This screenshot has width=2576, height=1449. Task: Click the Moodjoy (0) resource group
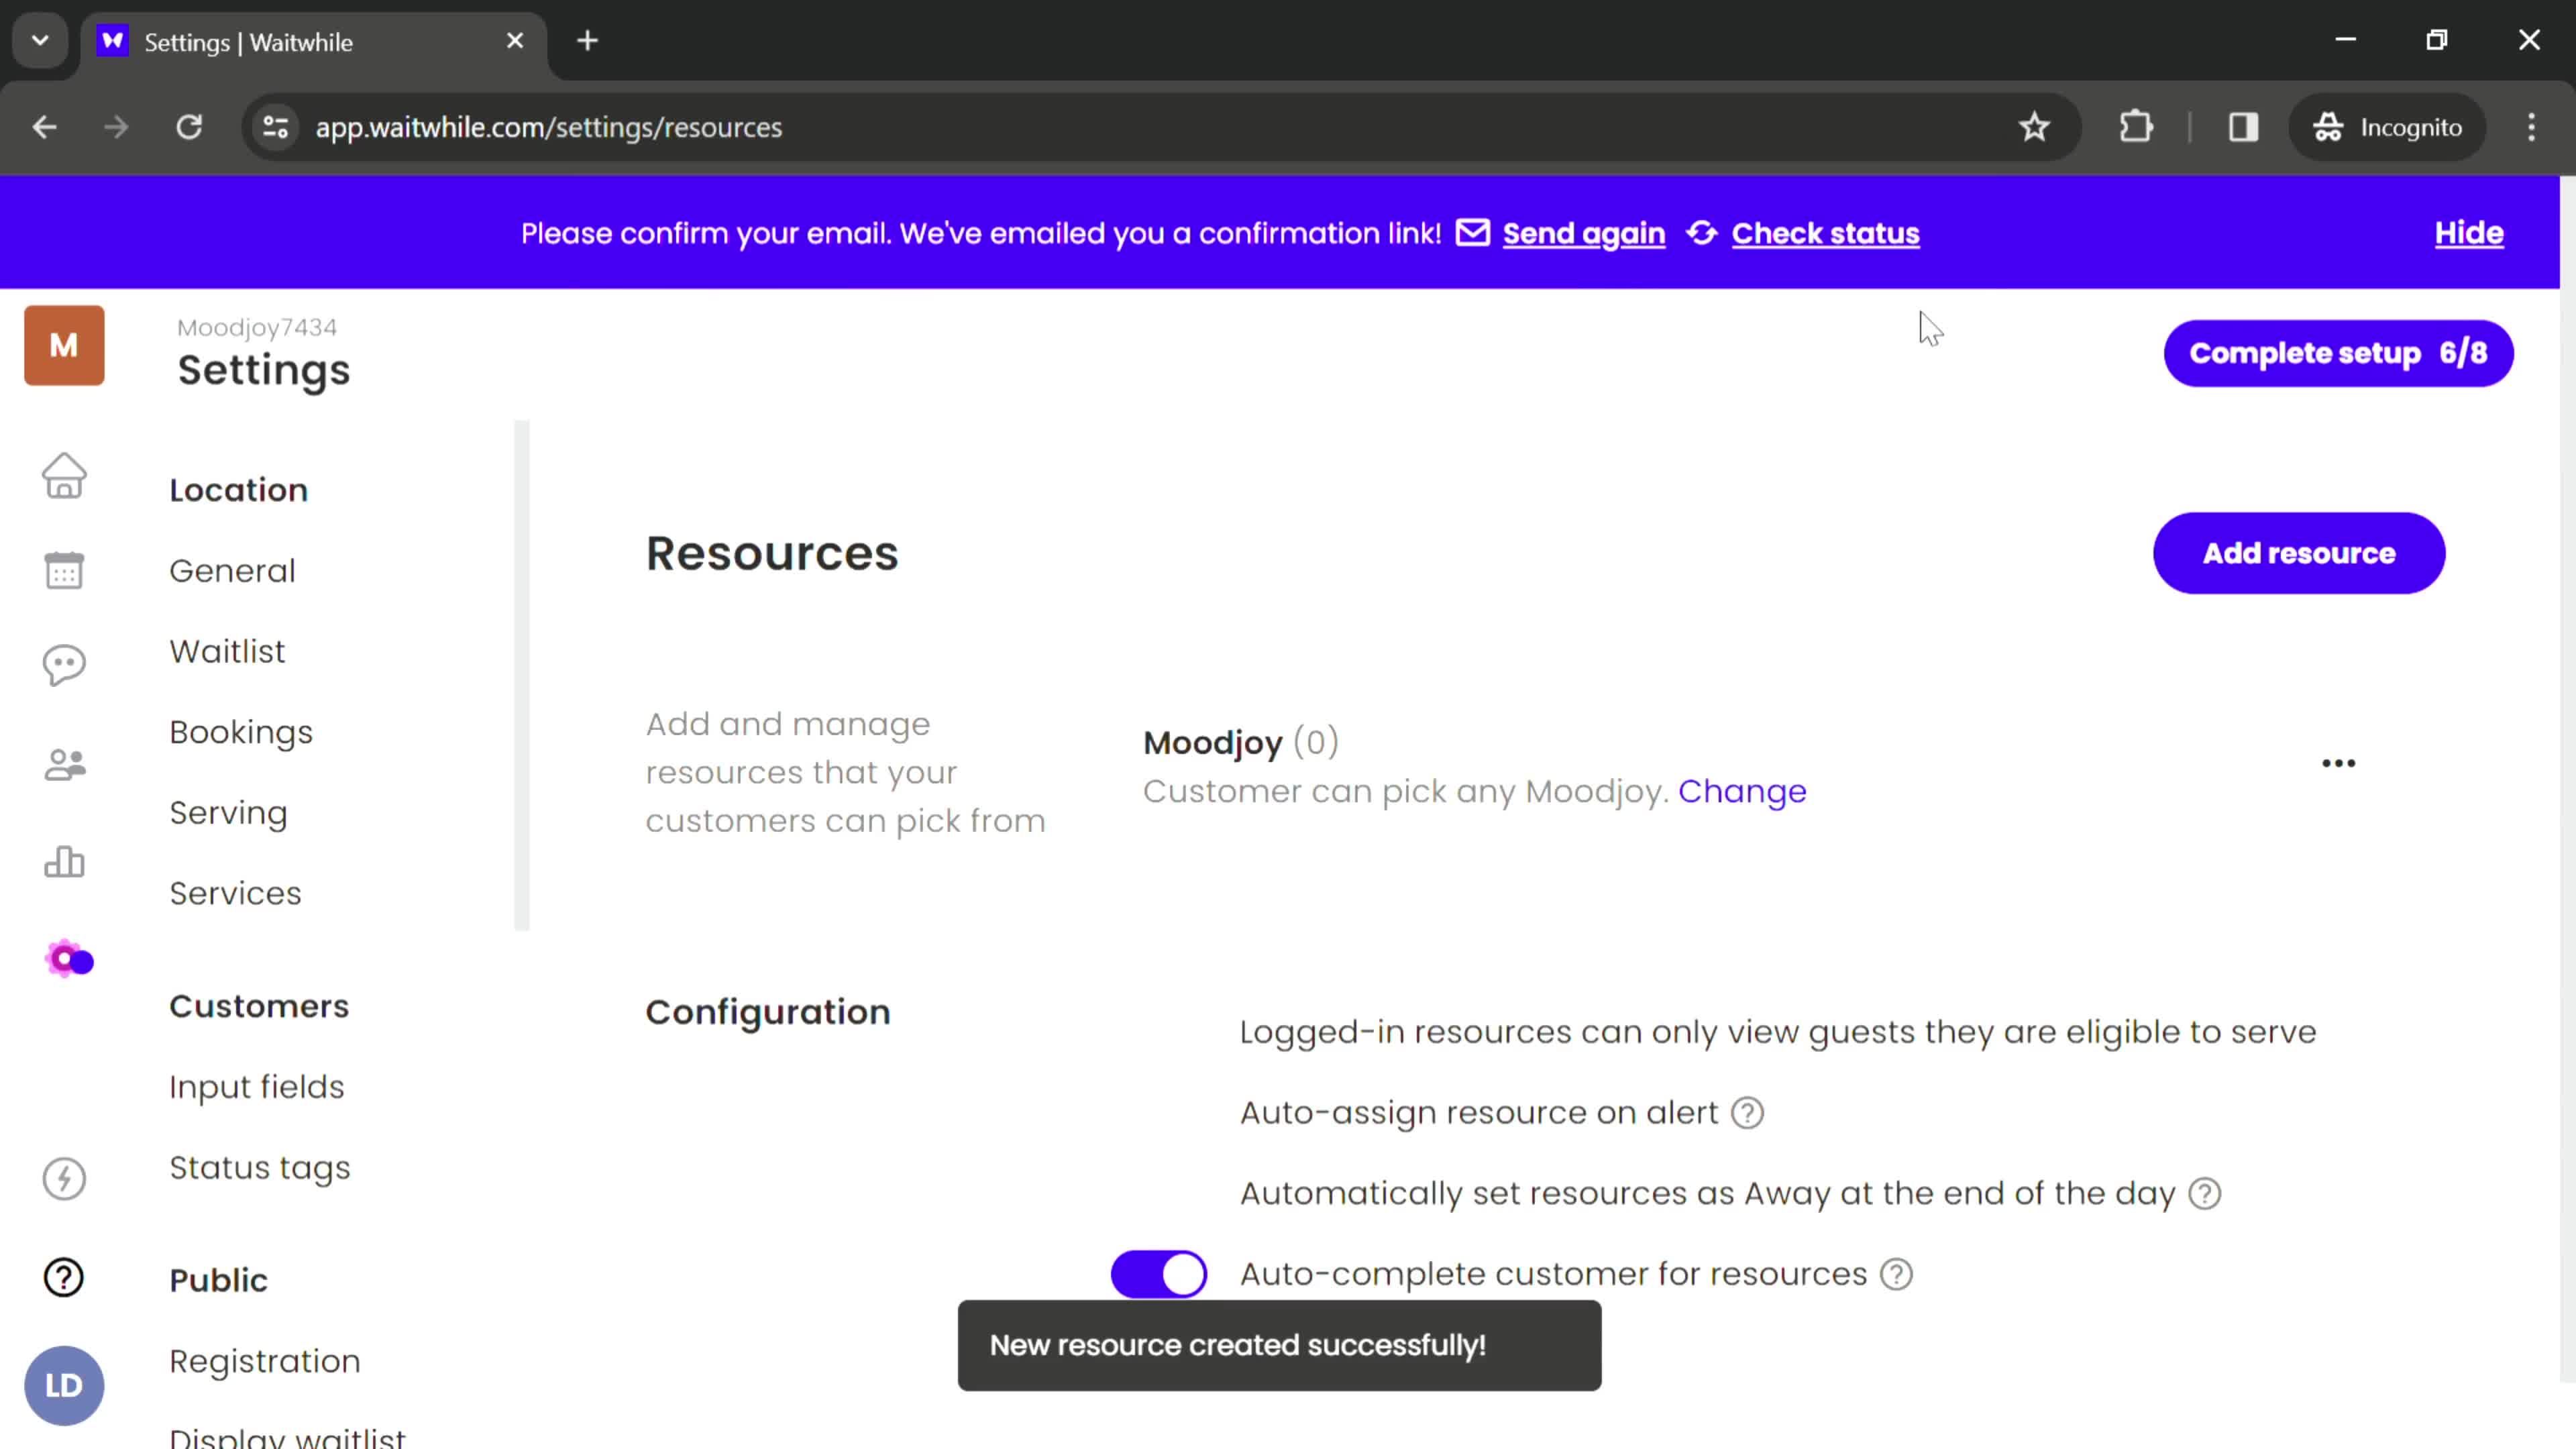(x=1240, y=743)
